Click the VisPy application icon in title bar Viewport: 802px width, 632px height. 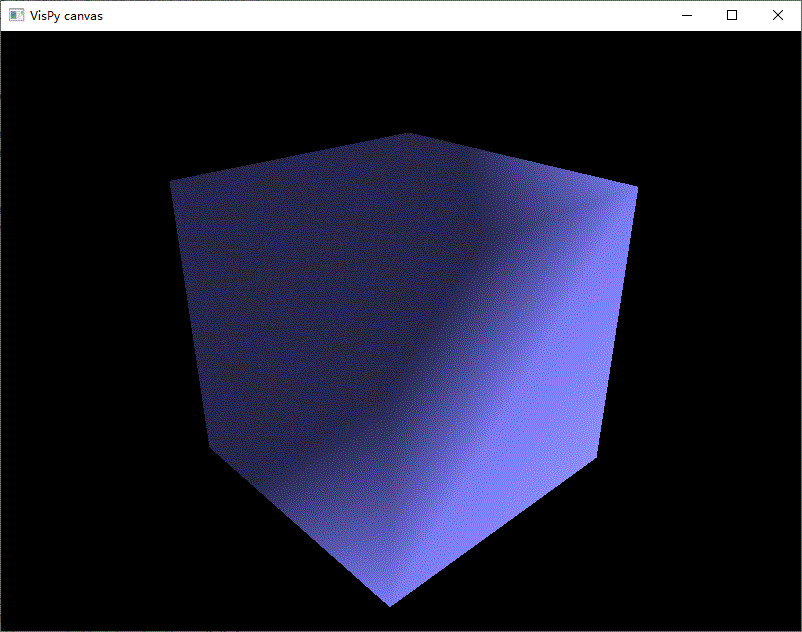pos(16,15)
